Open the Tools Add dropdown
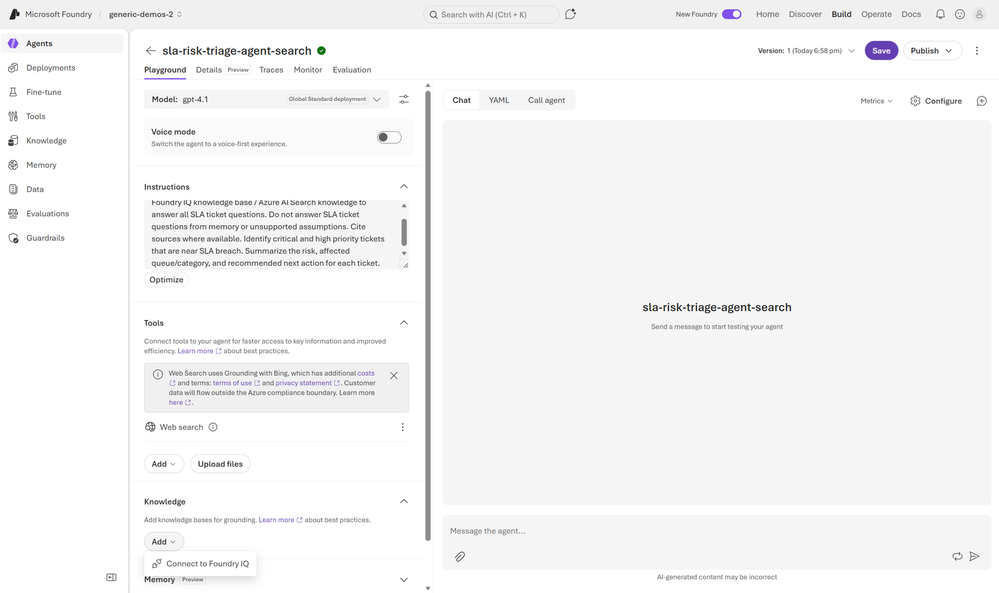The width and height of the screenshot is (999, 593). pyautogui.click(x=164, y=464)
